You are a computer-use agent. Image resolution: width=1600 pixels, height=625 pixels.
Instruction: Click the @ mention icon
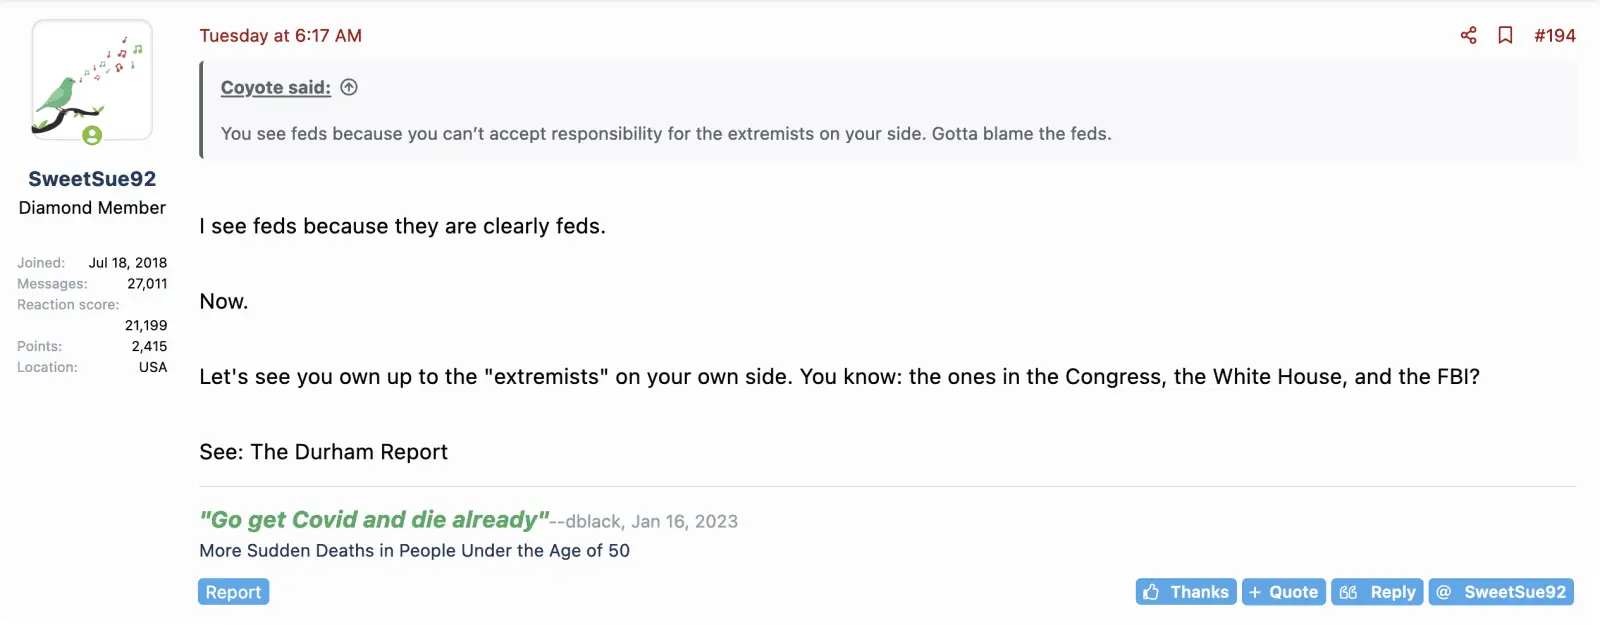(1443, 592)
